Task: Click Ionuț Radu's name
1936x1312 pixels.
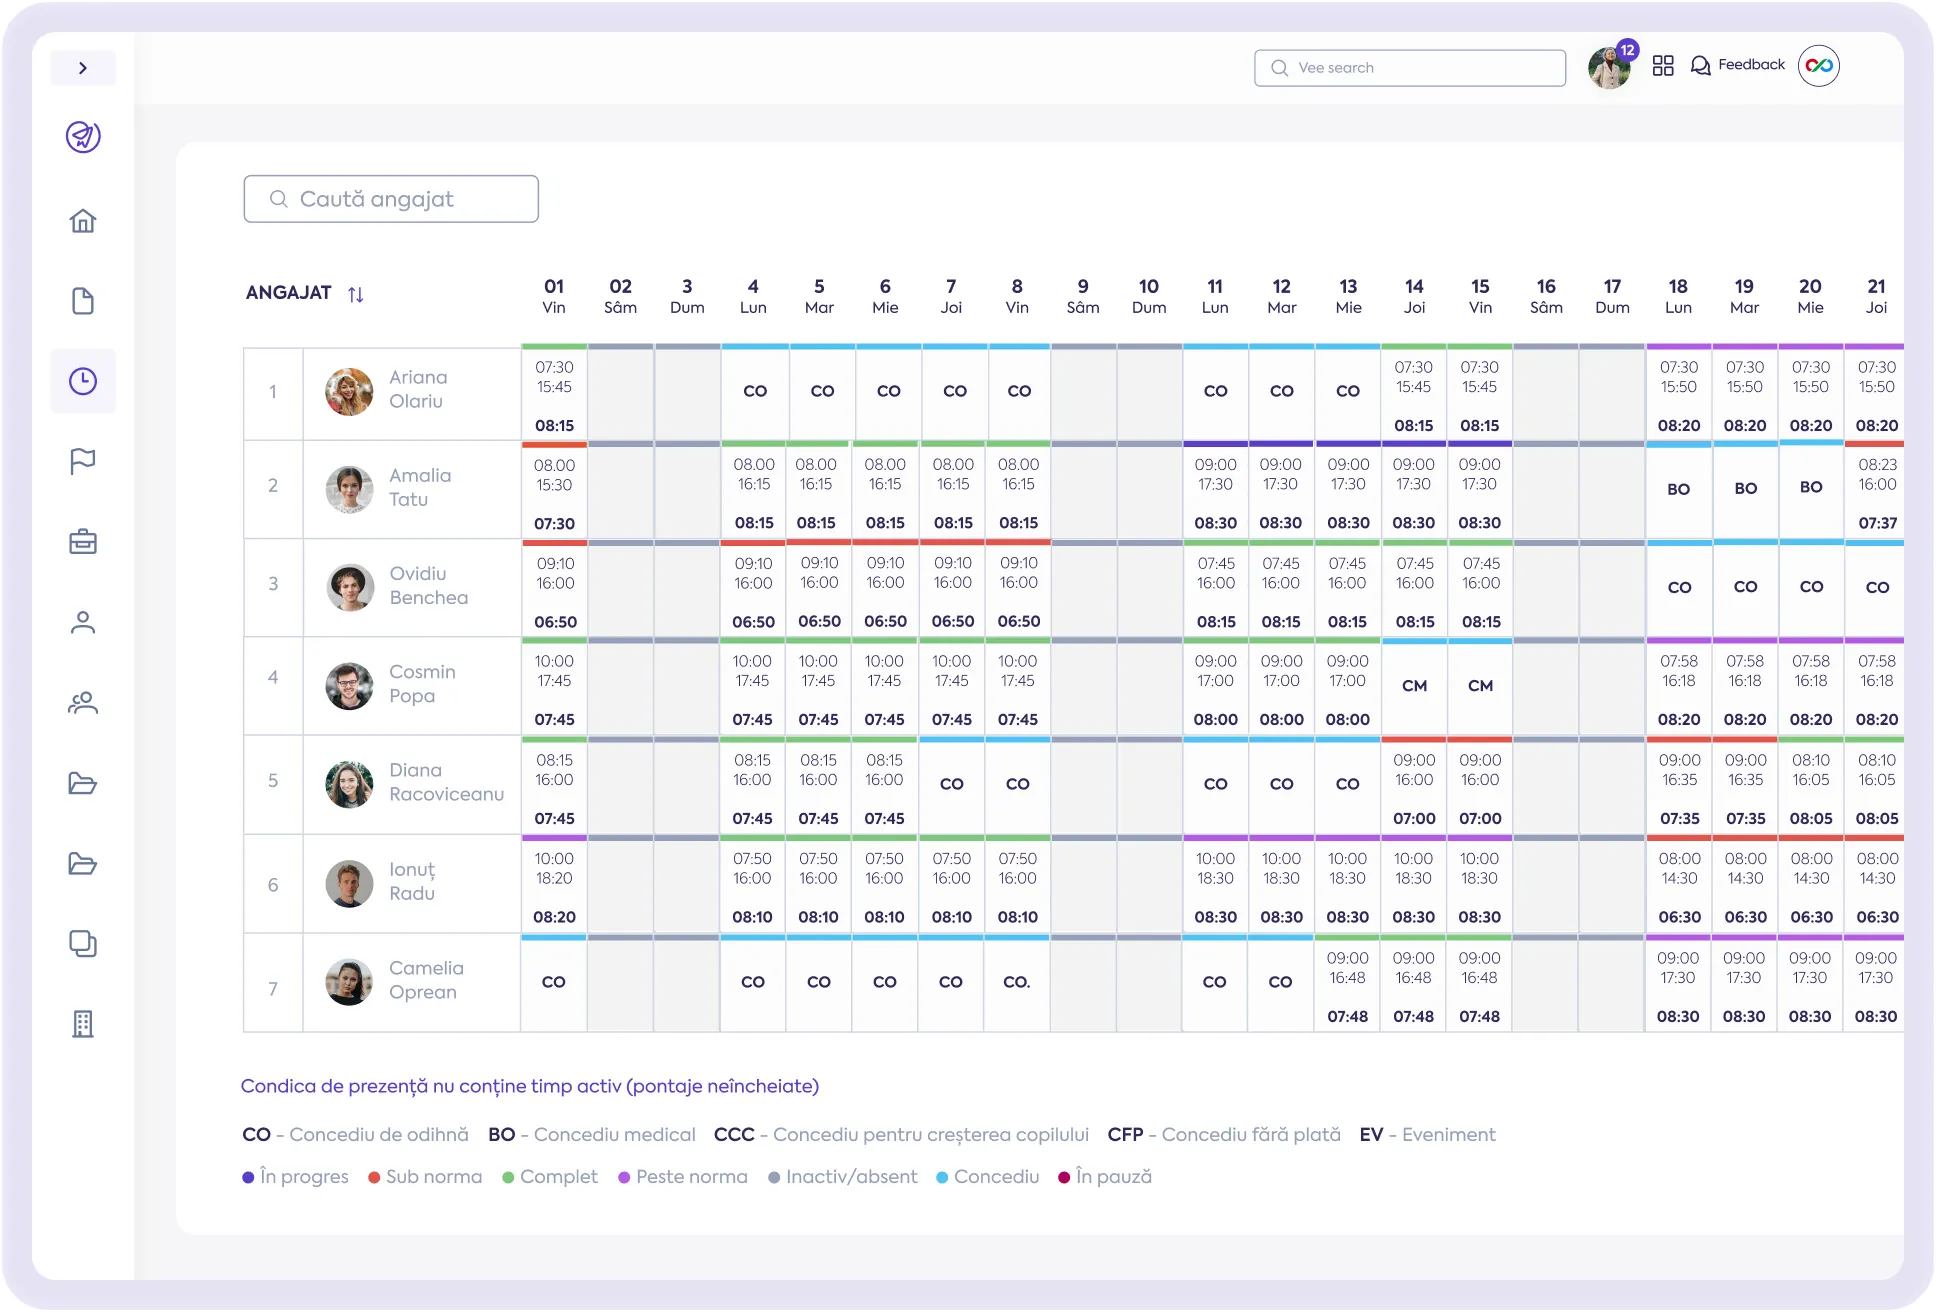Action: pyautogui.click(x=412, y=881)
